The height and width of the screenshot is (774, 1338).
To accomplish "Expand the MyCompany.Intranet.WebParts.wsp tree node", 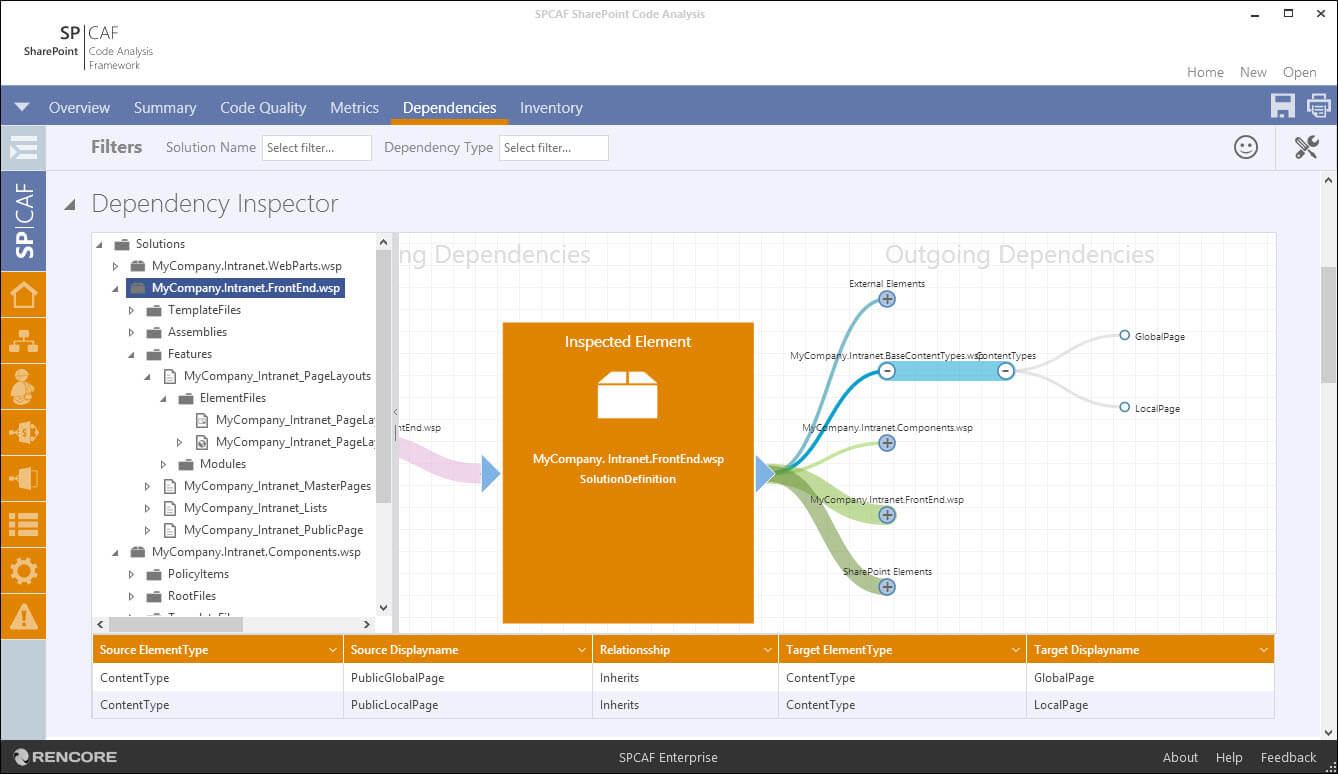I will tap(115, 266).
